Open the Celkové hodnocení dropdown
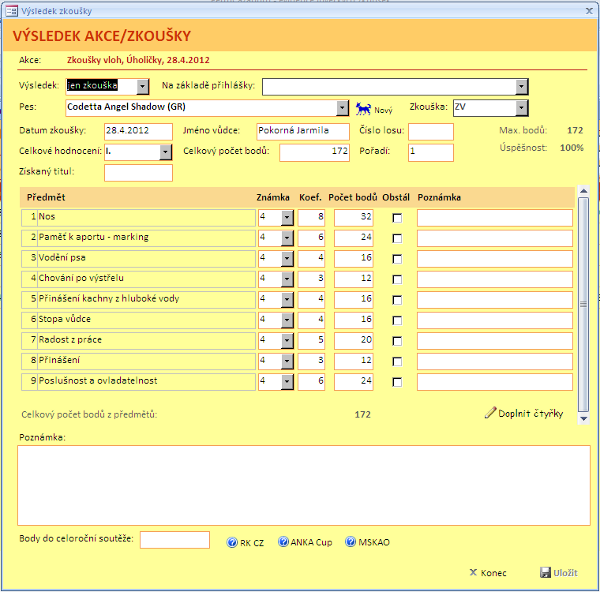The height and width of the screenshot is (592, 600). click(x=165, y=152)
